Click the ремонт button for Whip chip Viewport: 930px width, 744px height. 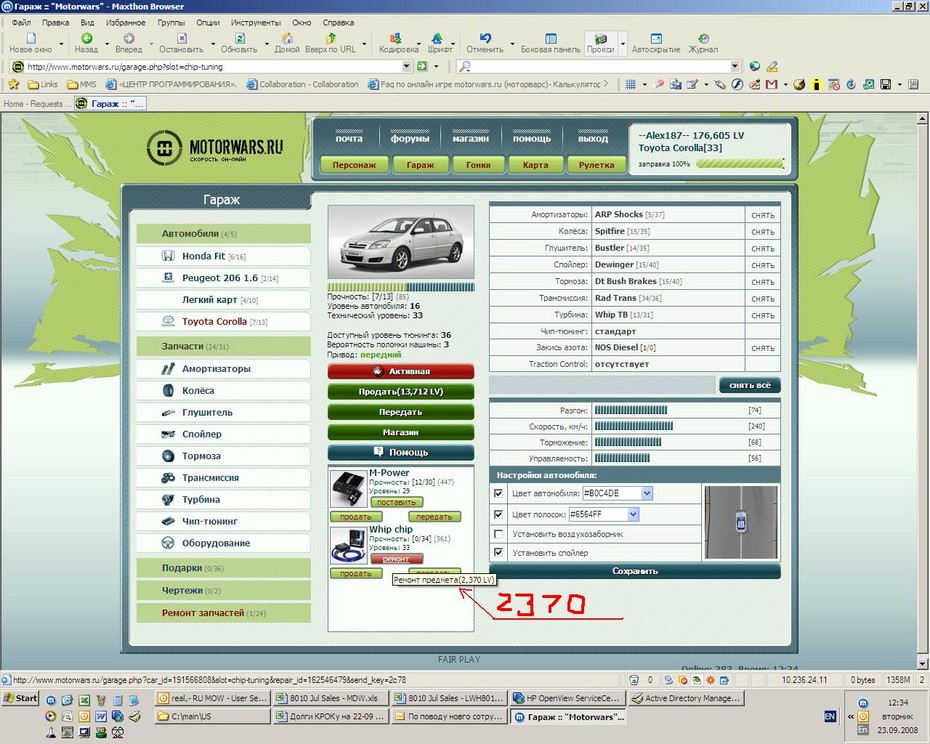coord(396,559)
